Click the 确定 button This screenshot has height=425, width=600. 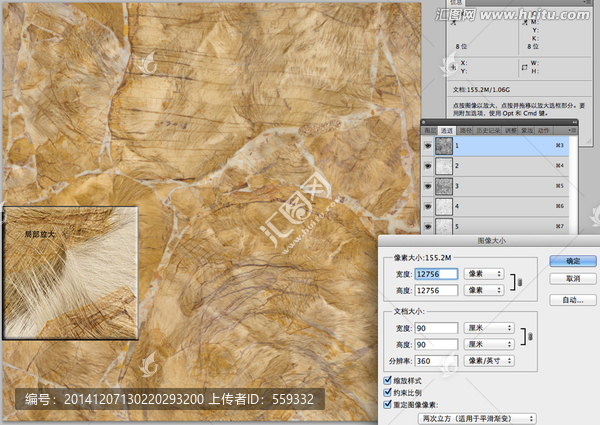coord(573,261)
